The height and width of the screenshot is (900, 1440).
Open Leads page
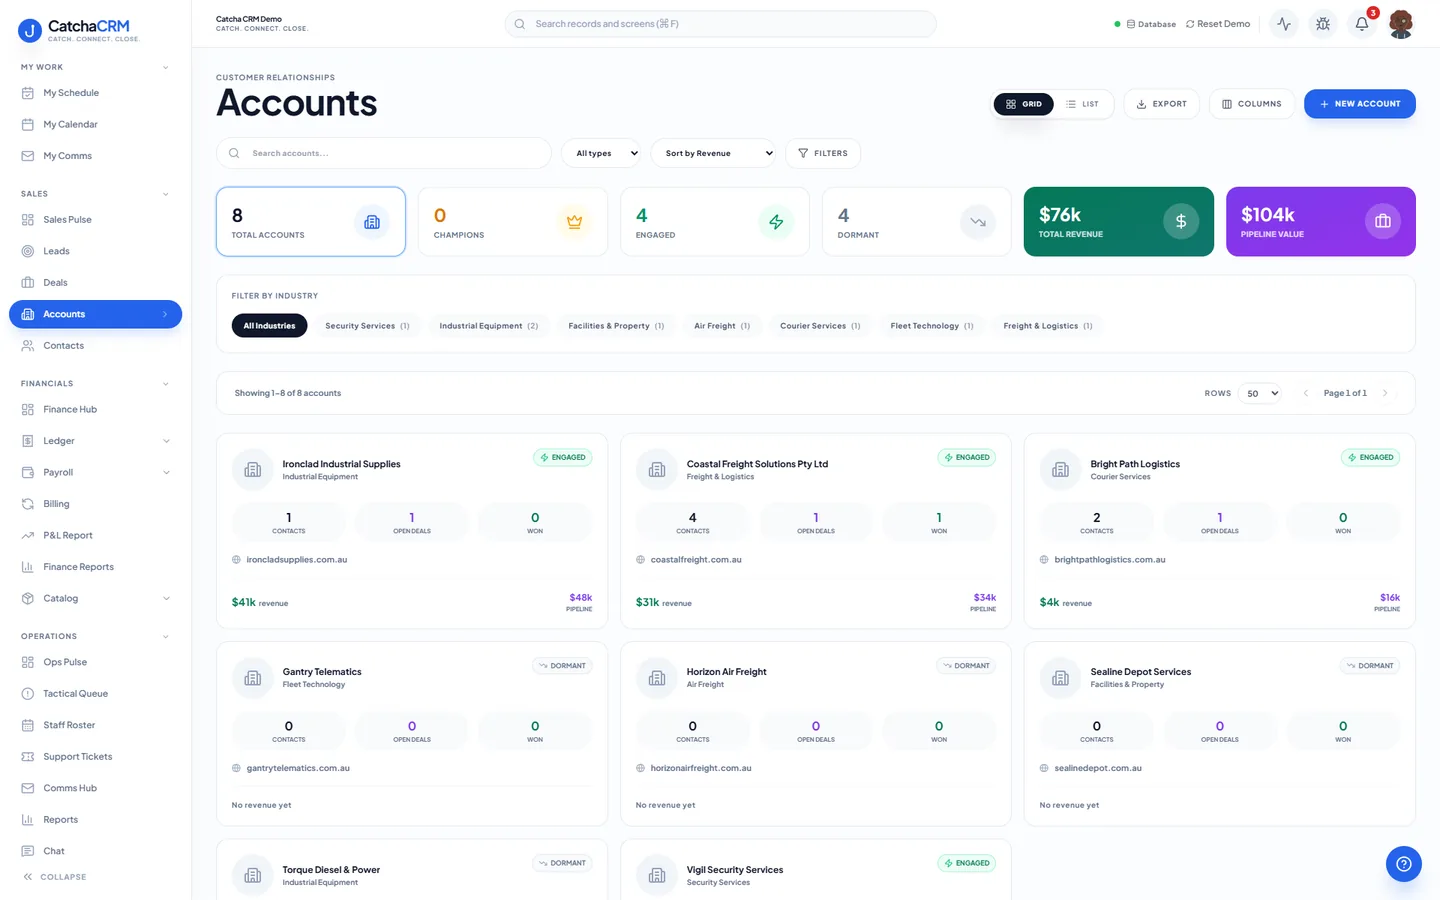tap(95, 251)
